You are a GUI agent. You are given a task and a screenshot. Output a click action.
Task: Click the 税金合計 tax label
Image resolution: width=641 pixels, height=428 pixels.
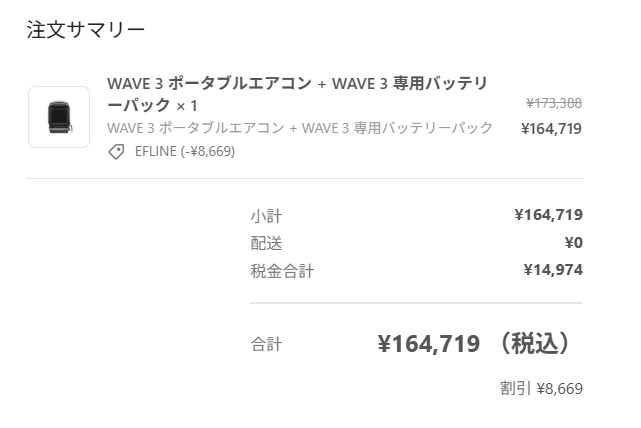[x=282, y=271]
